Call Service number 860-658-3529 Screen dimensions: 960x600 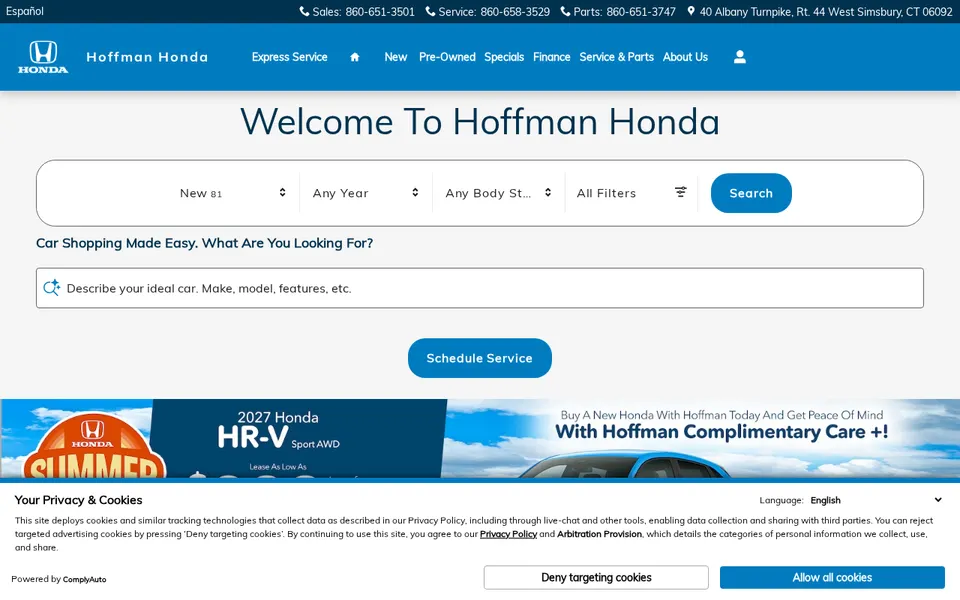pyautogui.click(x=515, y=12)
